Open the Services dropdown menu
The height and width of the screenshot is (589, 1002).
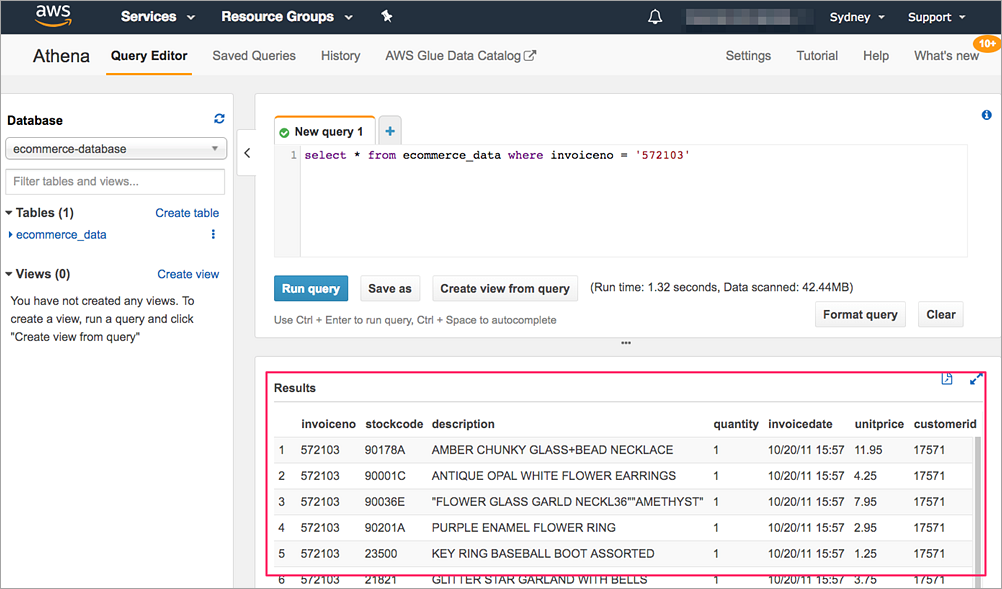(x=158, y=17)
